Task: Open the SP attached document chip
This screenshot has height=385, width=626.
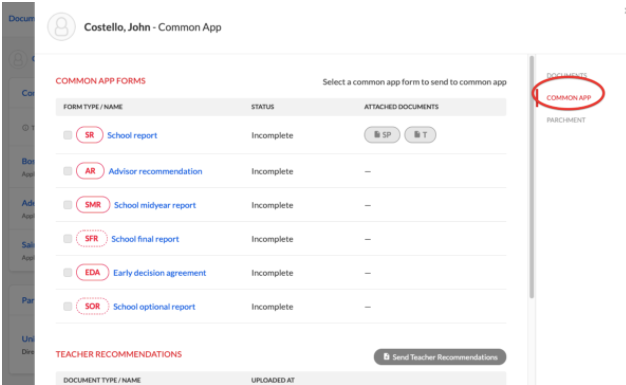Action: 382,135
